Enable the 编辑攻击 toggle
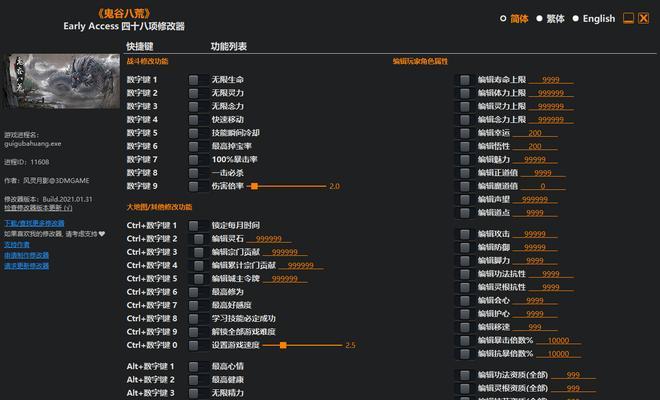 (465, 234)
